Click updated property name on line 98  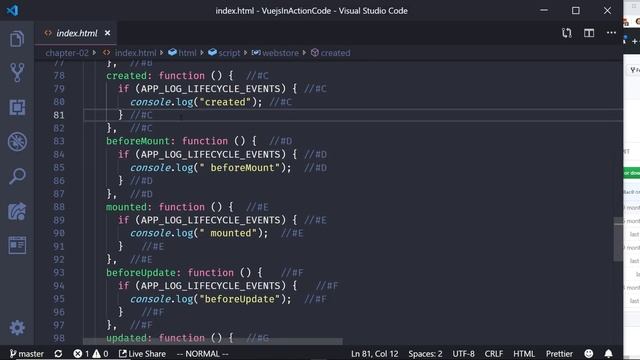coord(127,338)
